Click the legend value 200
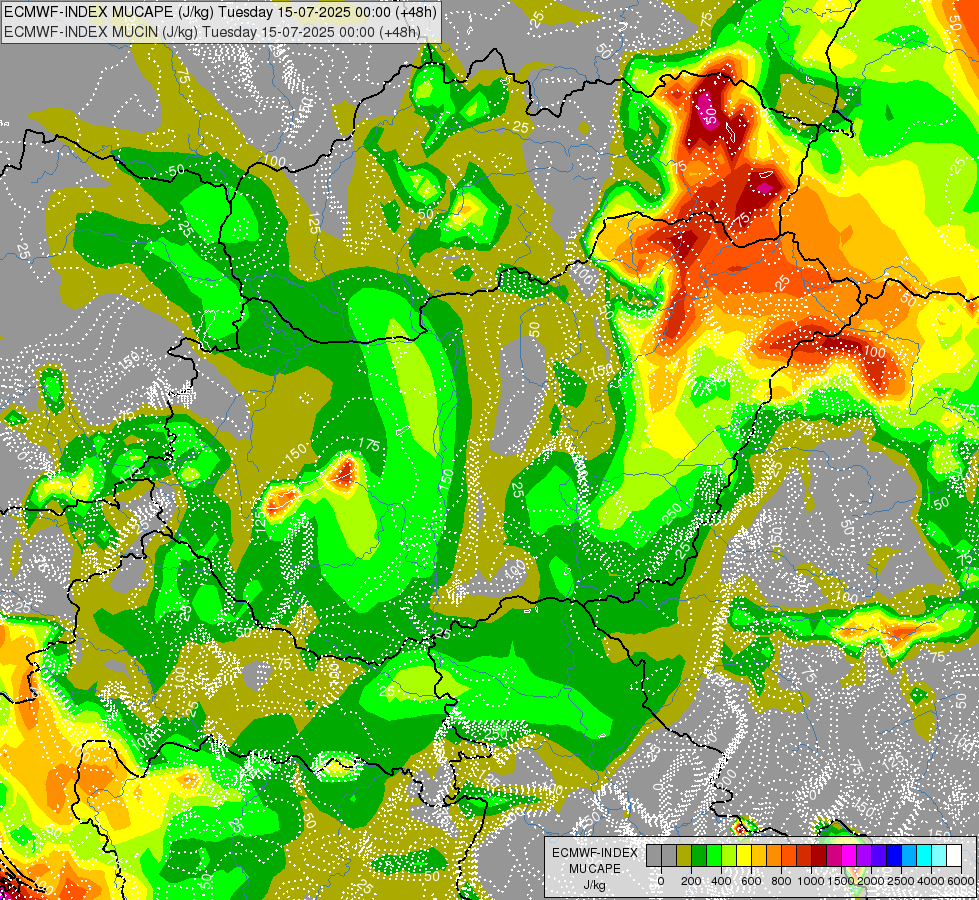The height and width of the screenshot is (900, 979). tap(691, 881)
